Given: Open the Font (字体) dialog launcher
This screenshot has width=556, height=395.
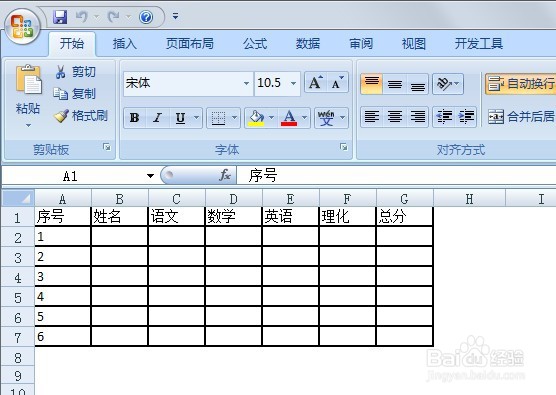Looking at the screenshot, I should 343,147.
